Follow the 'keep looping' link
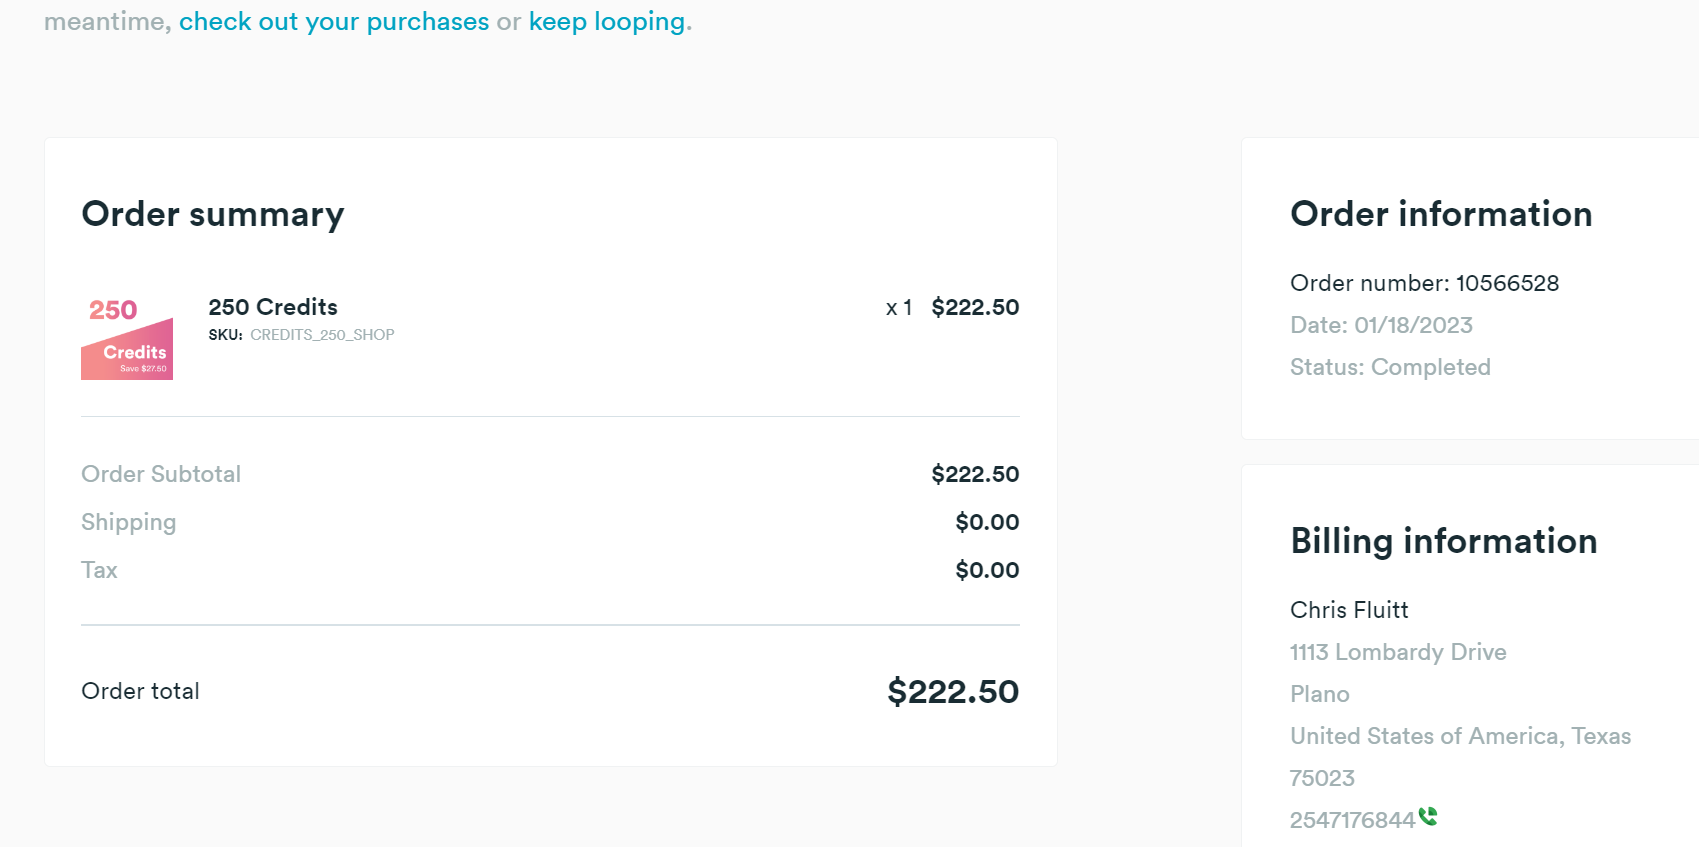1699x847 pixels. [607, 21]
